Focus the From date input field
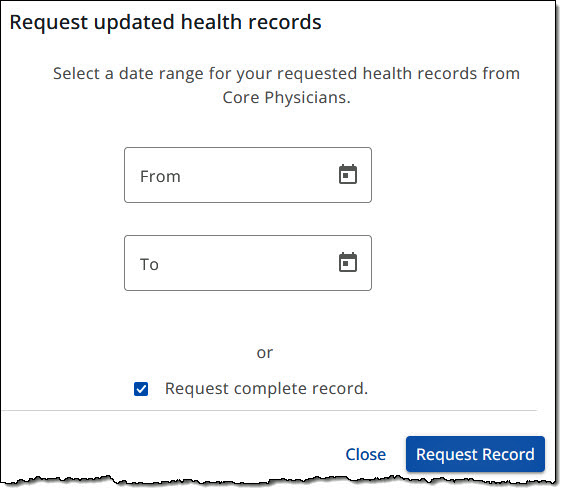 (248, 175)
